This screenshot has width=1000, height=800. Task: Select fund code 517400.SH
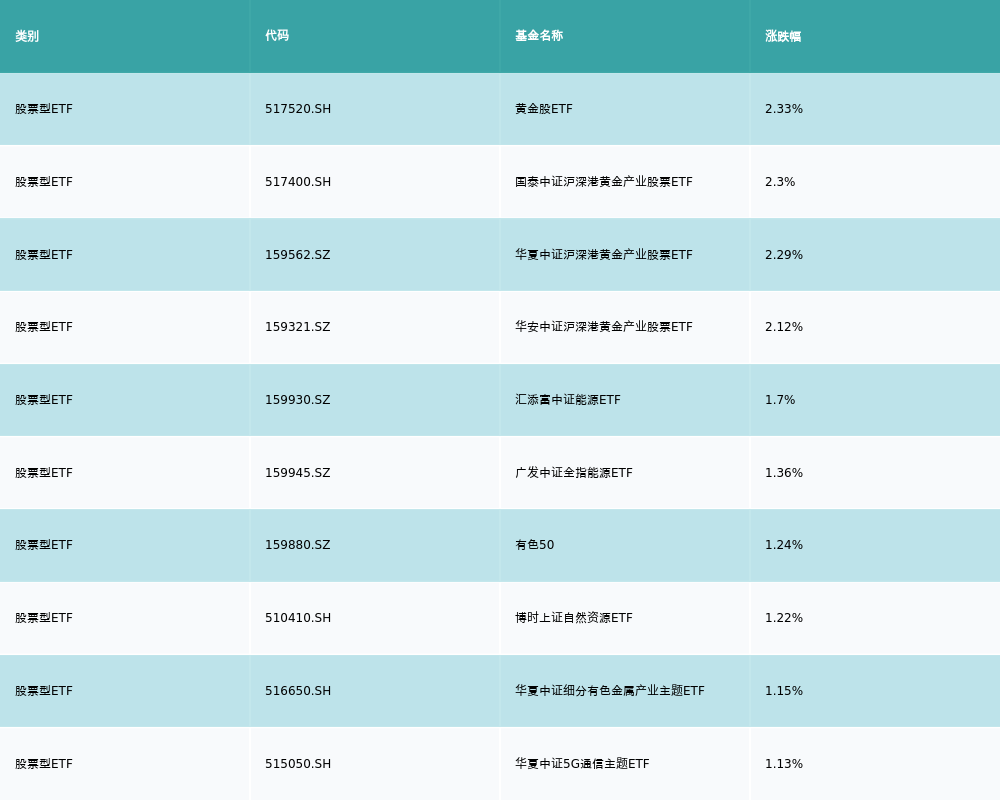click(298, 182)
